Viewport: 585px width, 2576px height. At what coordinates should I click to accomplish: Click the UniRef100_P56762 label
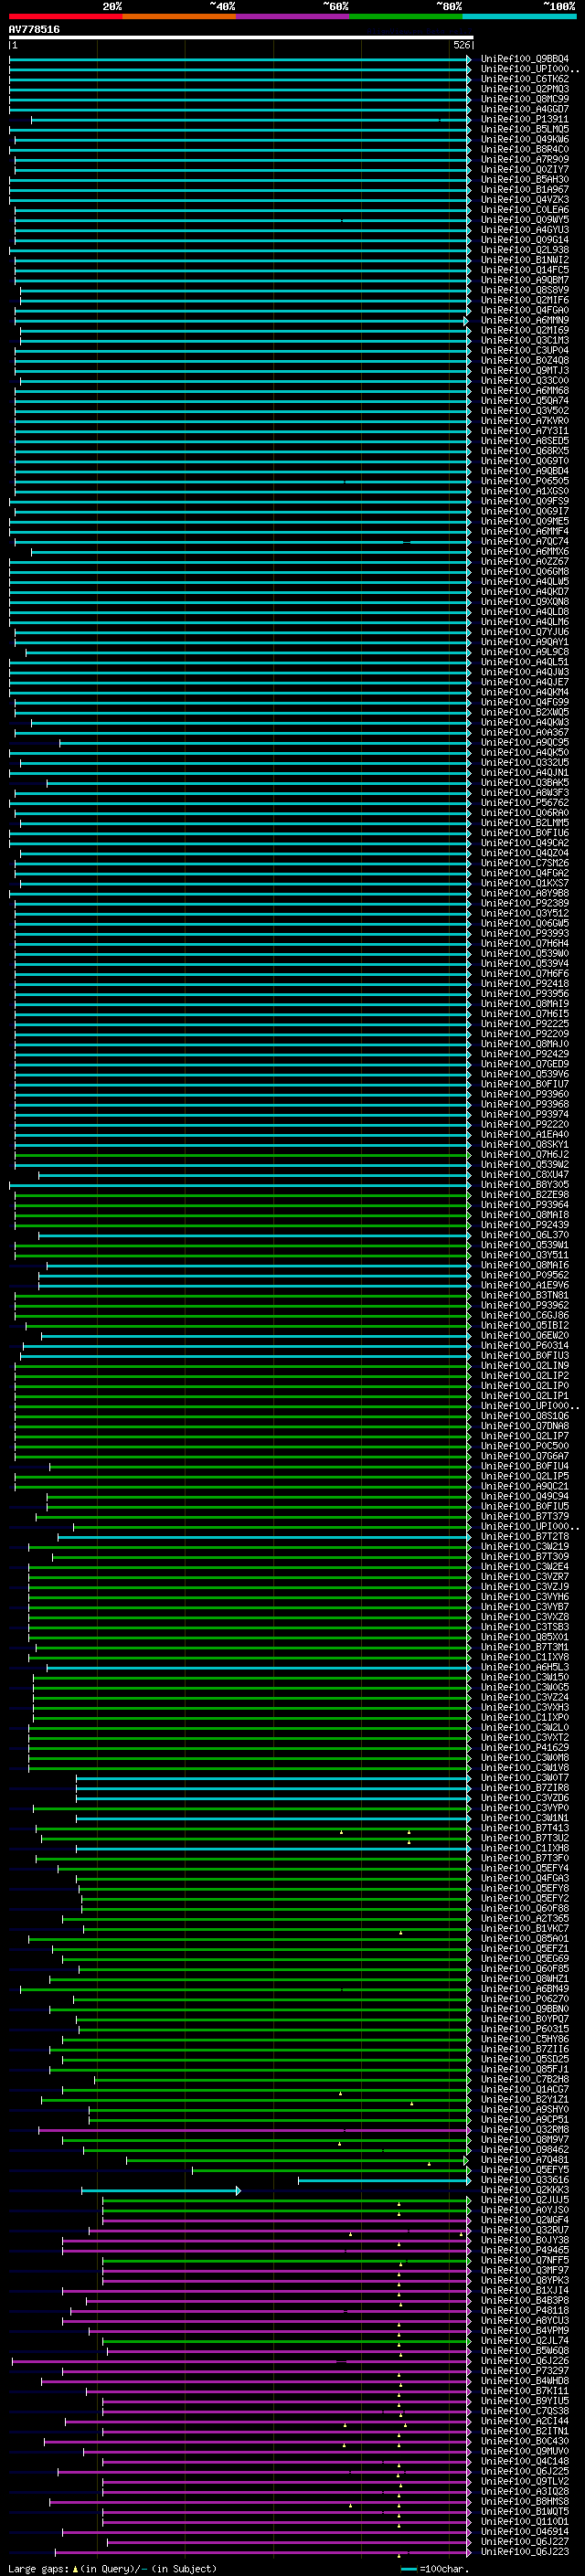click(525, 802)
